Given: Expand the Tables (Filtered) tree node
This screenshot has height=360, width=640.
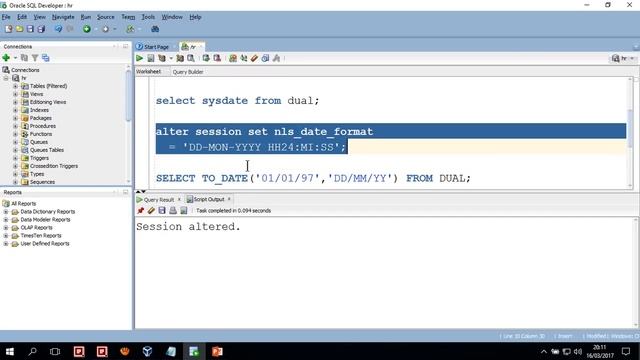Looking at the screenshot, I should [x=16, y=86].
